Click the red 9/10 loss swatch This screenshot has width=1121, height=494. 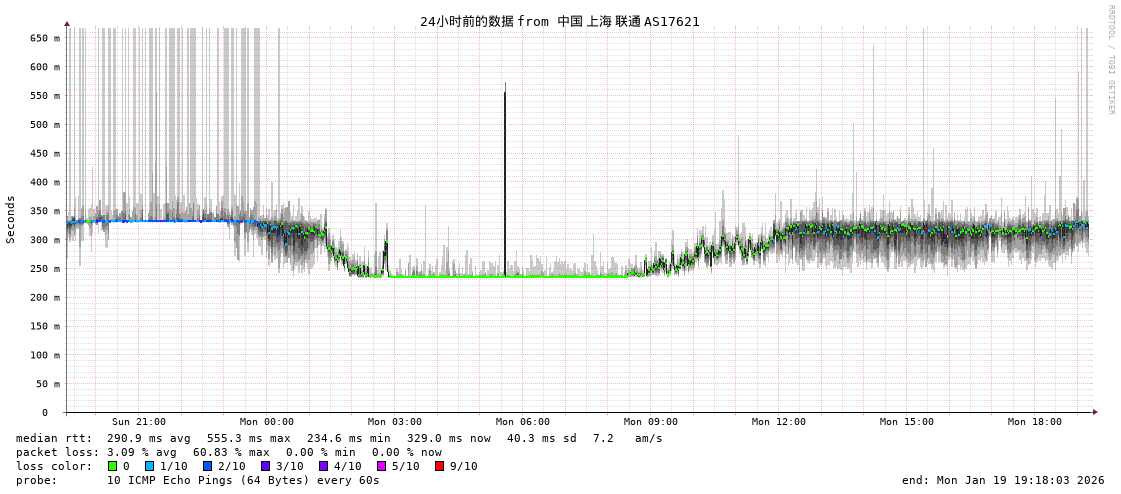[439, 466]
